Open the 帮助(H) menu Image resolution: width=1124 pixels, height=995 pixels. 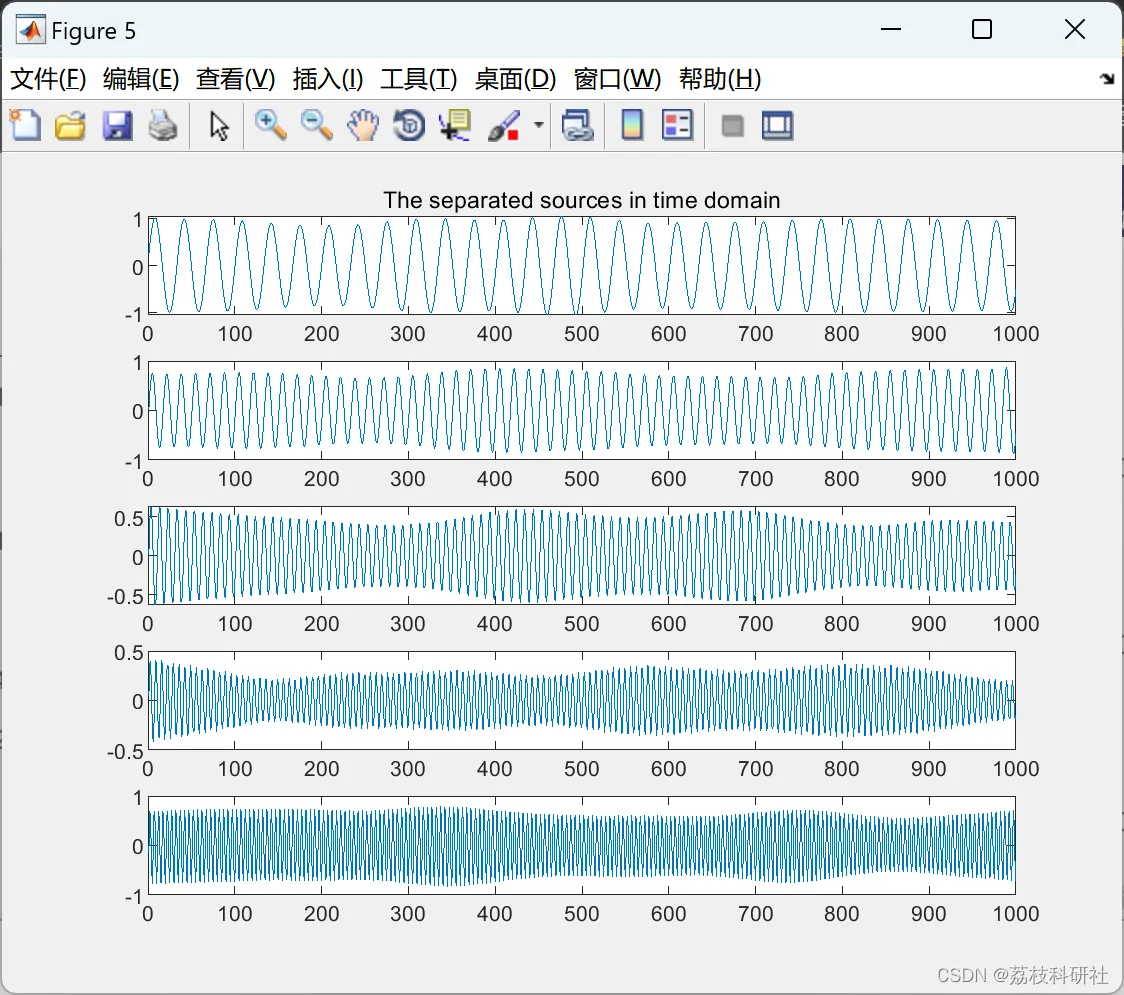point(720,78)
